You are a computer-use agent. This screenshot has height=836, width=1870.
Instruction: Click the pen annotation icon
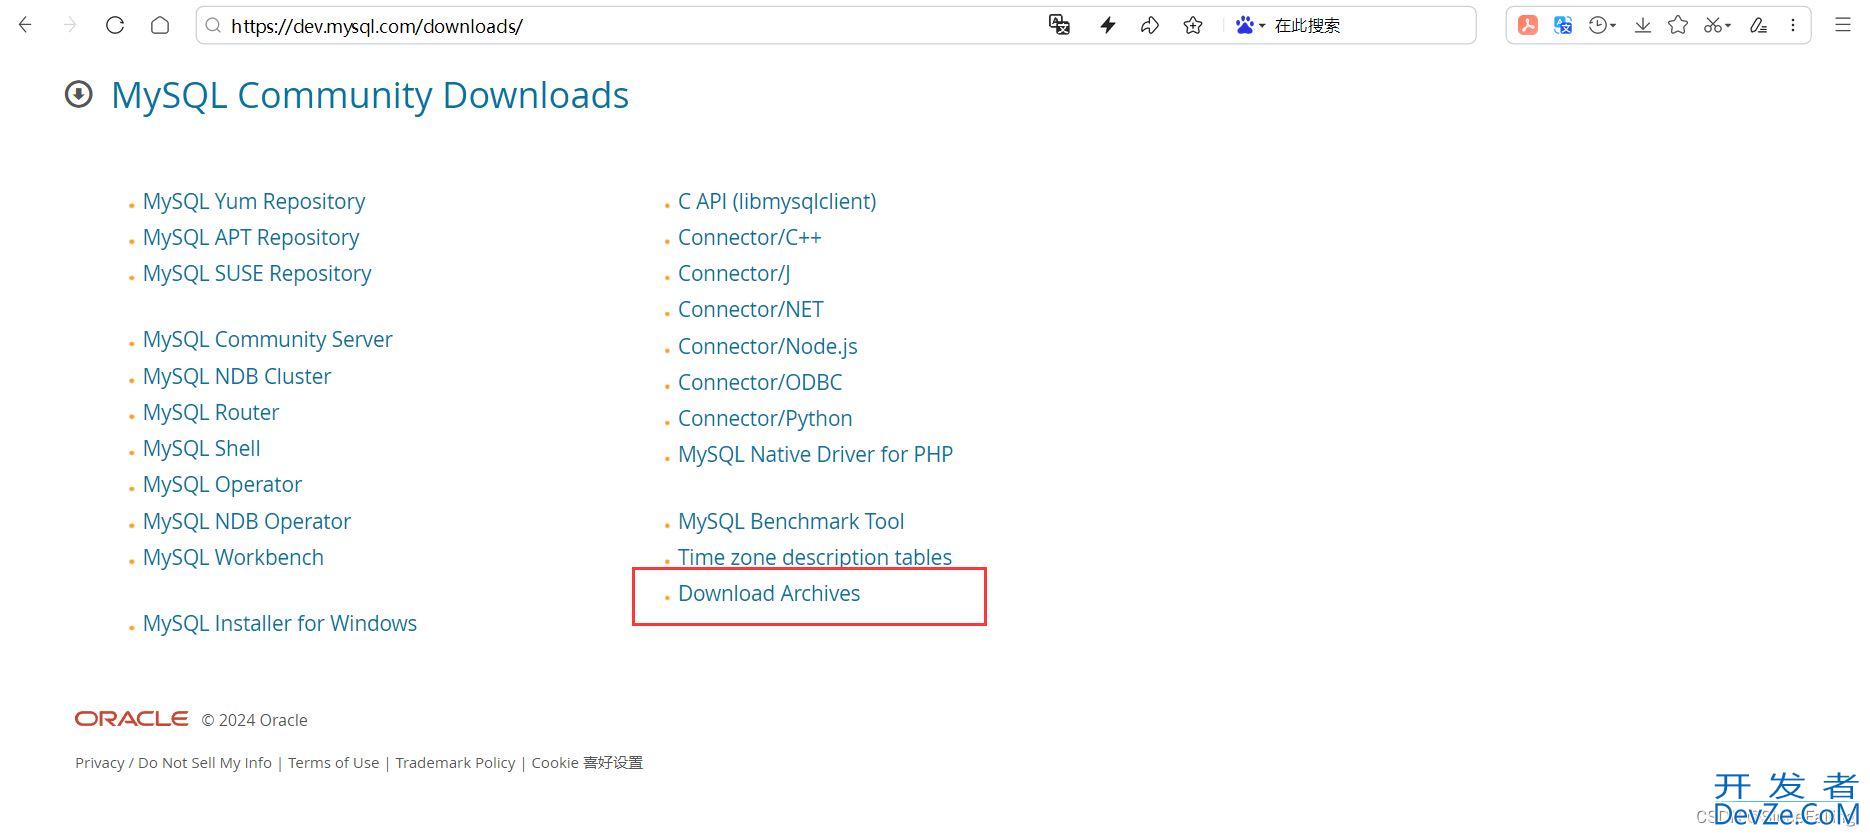click(1758, 25)
